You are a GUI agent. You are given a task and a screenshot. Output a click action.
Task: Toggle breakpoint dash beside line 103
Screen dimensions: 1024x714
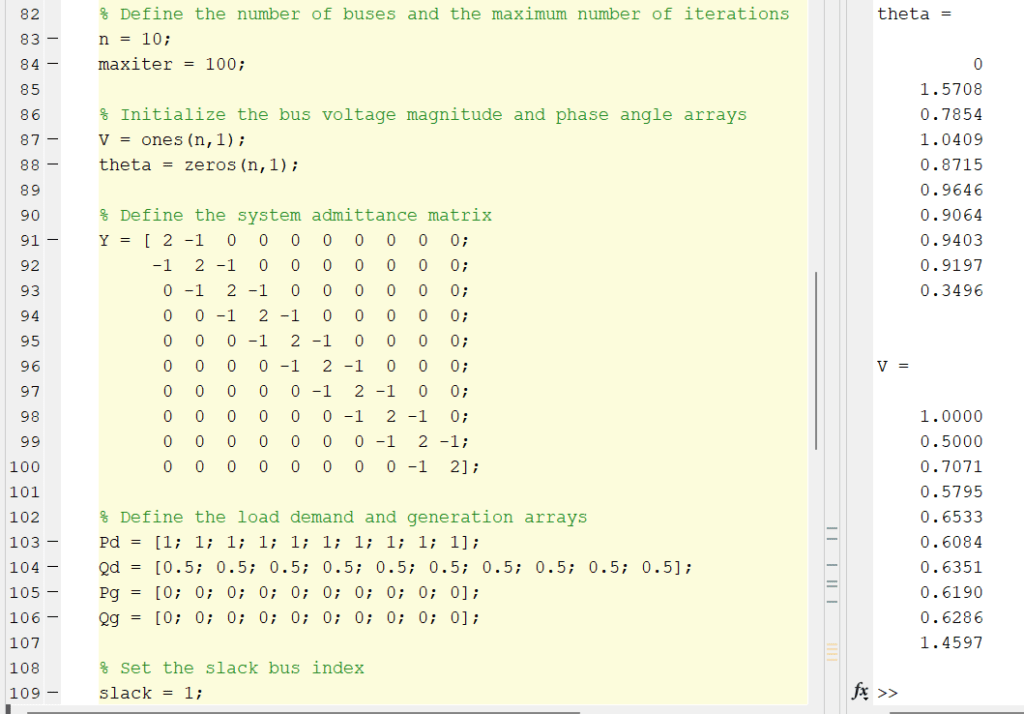[x=52, y=542]
